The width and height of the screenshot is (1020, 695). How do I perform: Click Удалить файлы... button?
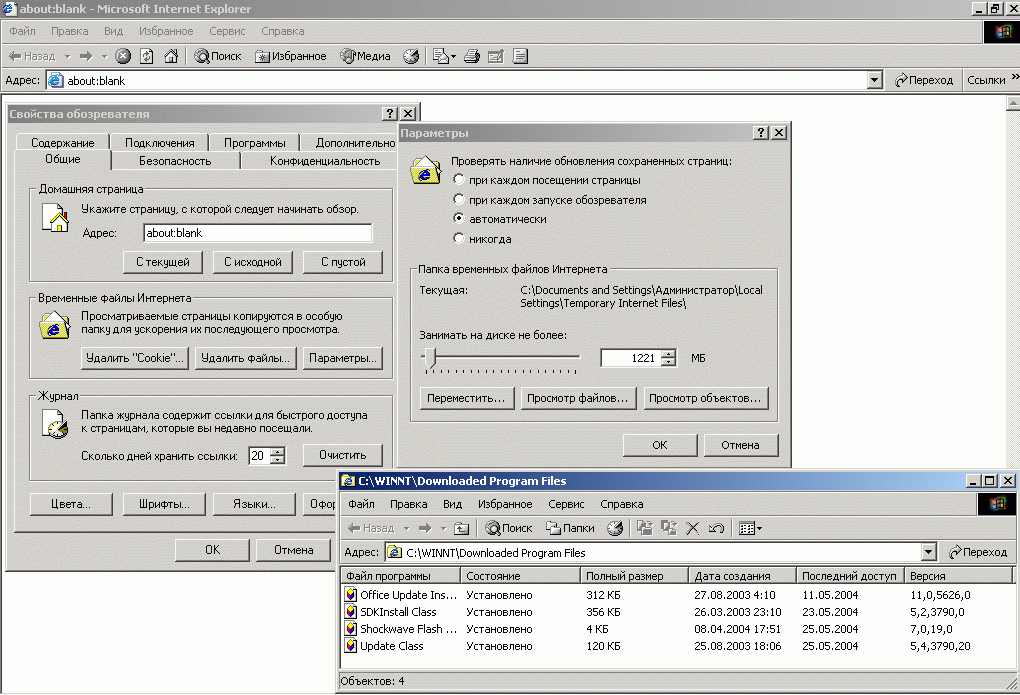(x=245, y=358)
